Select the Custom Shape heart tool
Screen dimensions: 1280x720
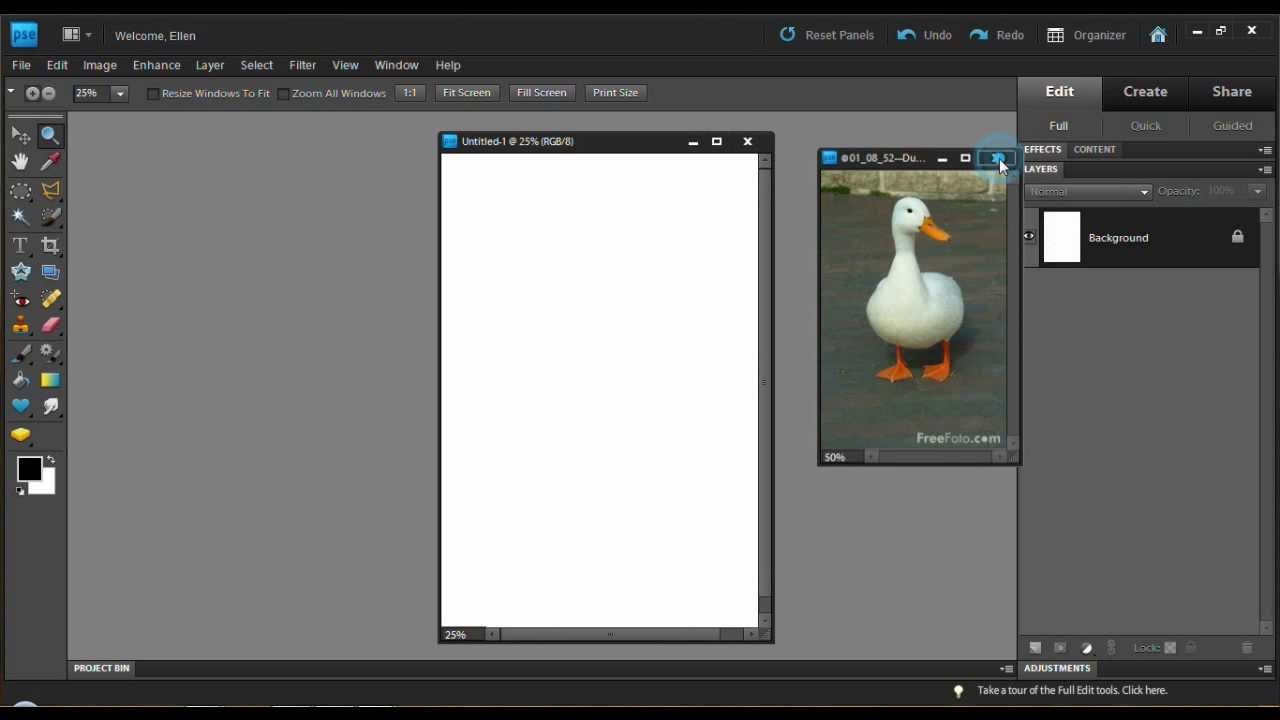point(20,407)
